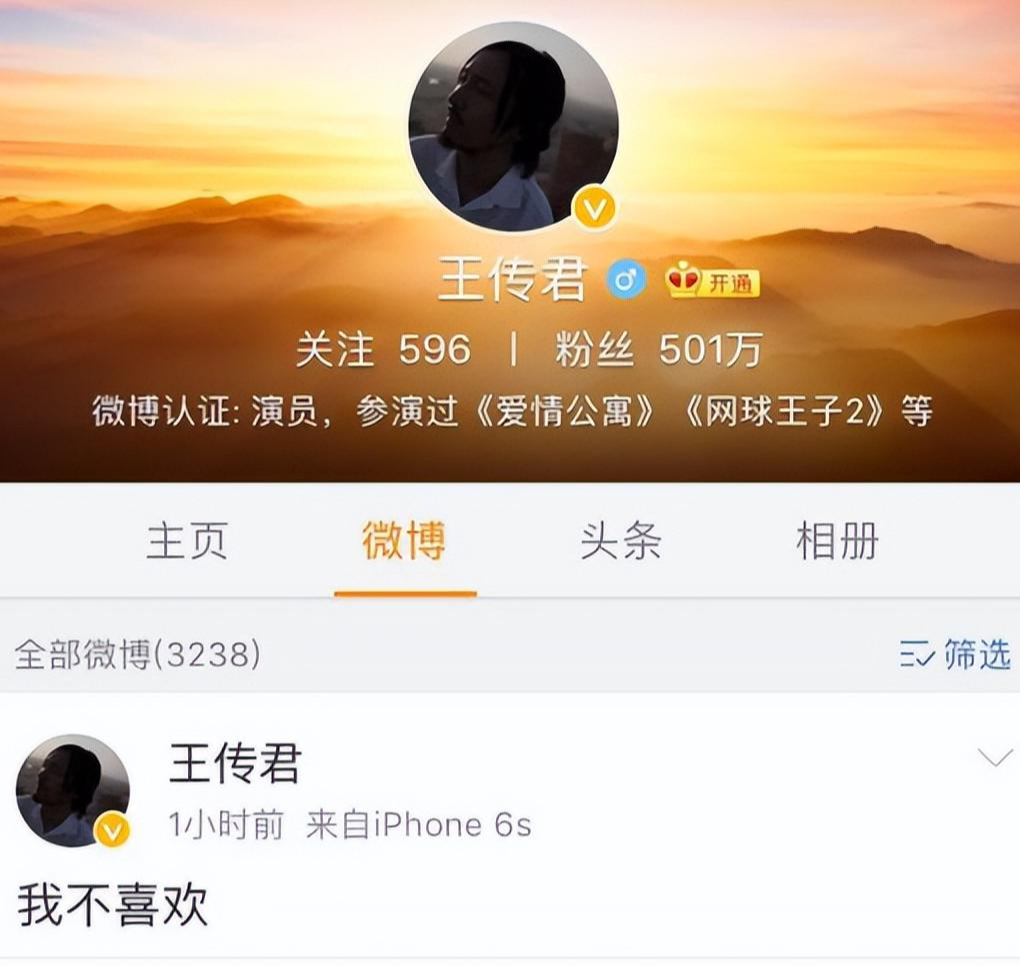1020x966 pixels.
Task: Click the verified V badge on post avatar
Action: tap(112, 829)
